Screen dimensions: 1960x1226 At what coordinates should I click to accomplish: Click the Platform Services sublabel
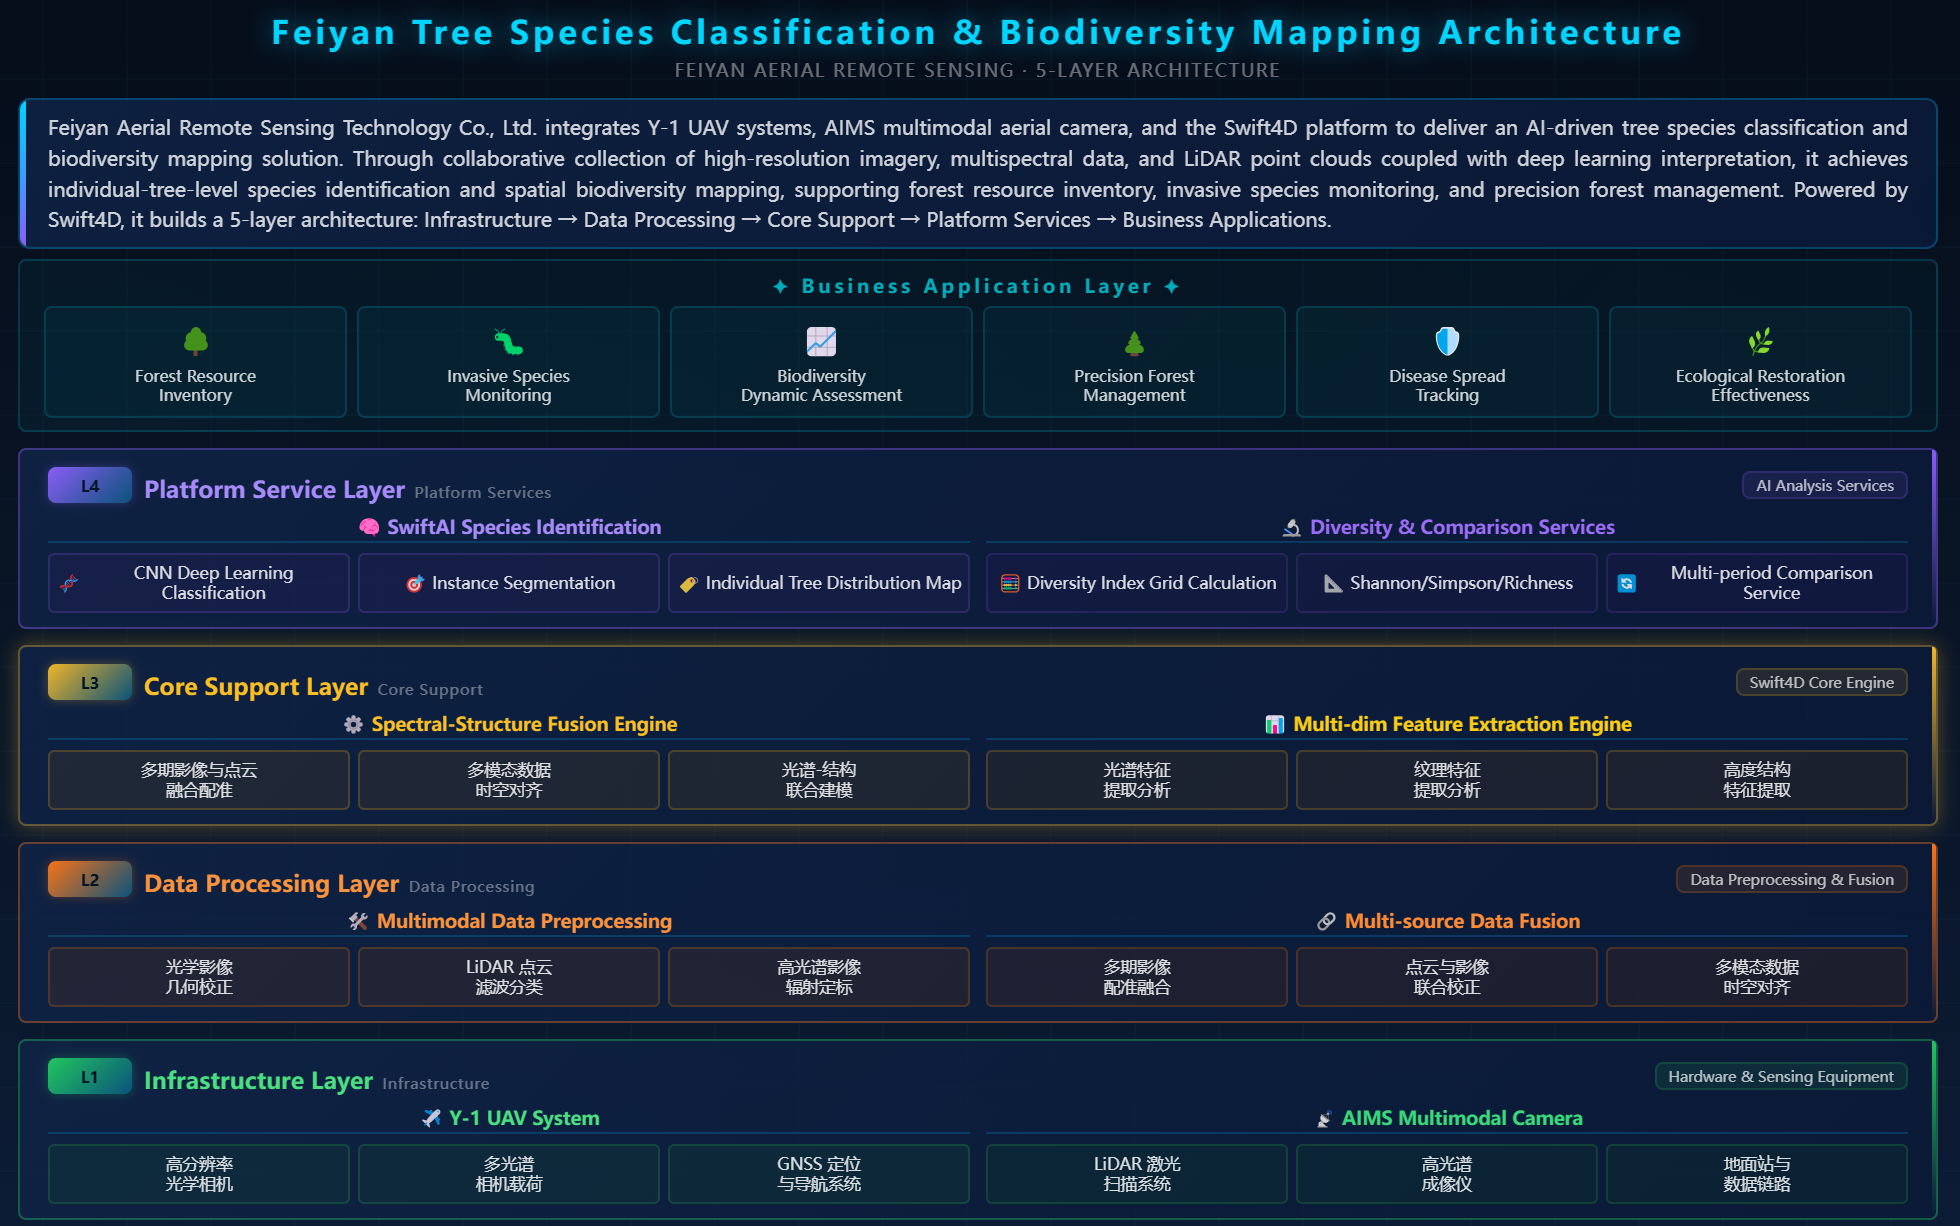[x=483, y=492]
